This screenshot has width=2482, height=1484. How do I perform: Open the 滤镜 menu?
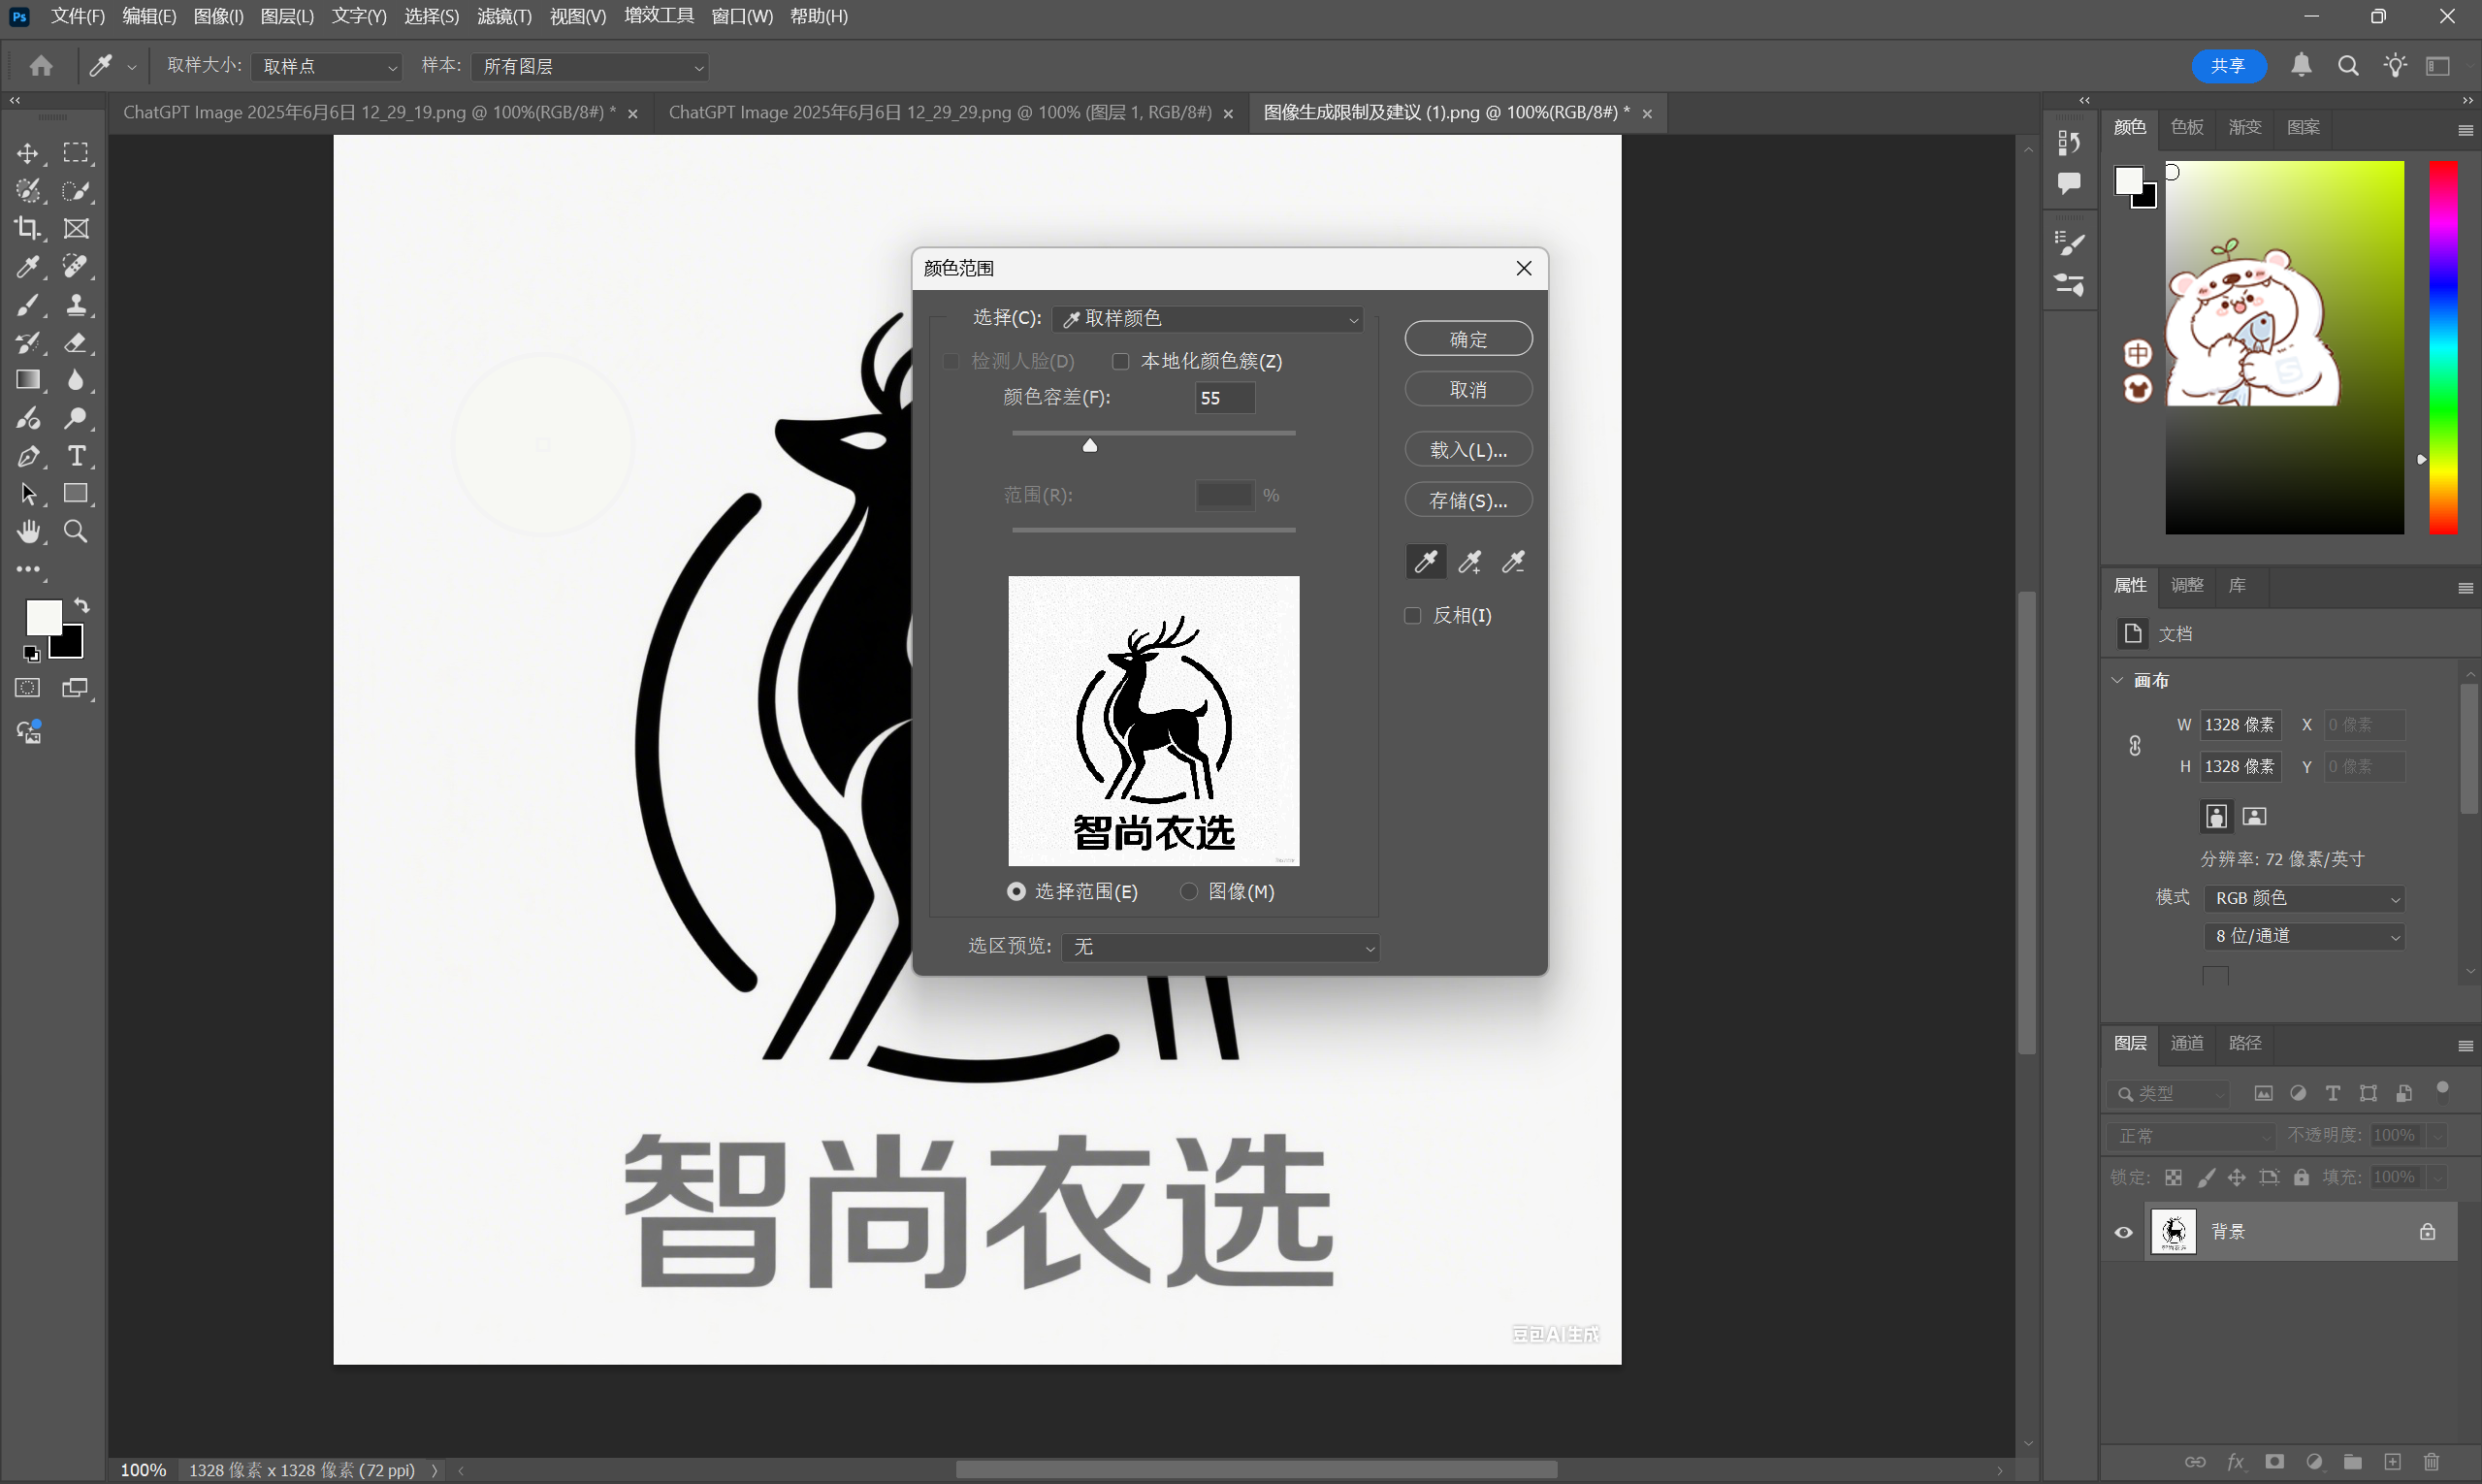click(503, 16)
